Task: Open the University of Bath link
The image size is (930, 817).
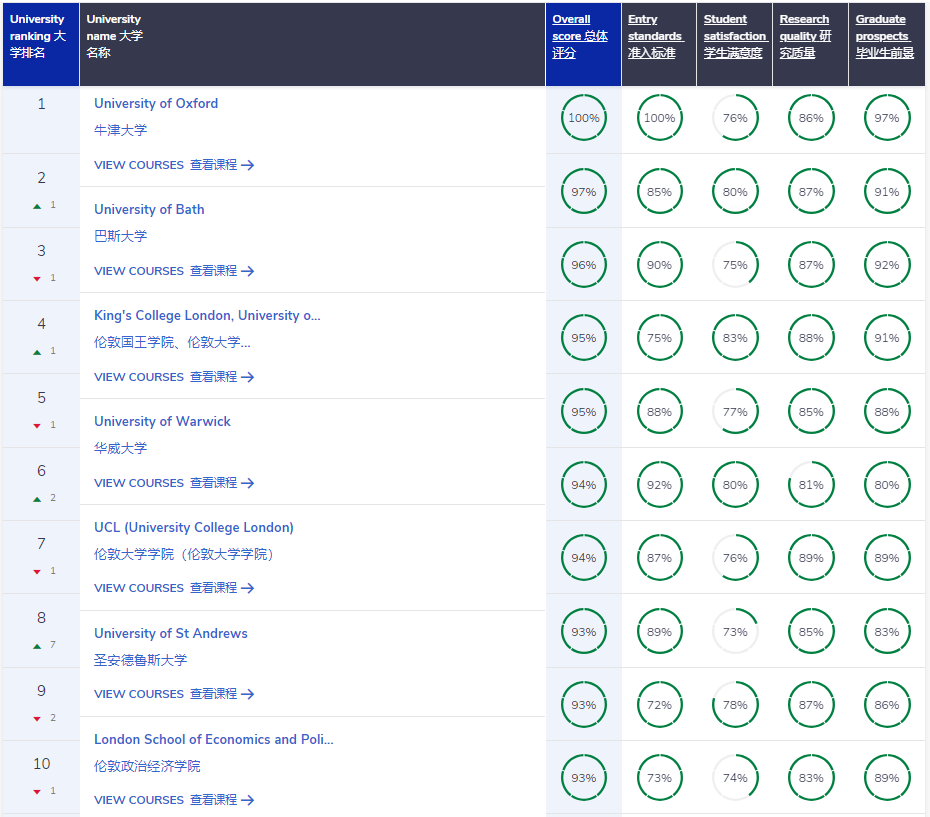Action: click(149, 209)
